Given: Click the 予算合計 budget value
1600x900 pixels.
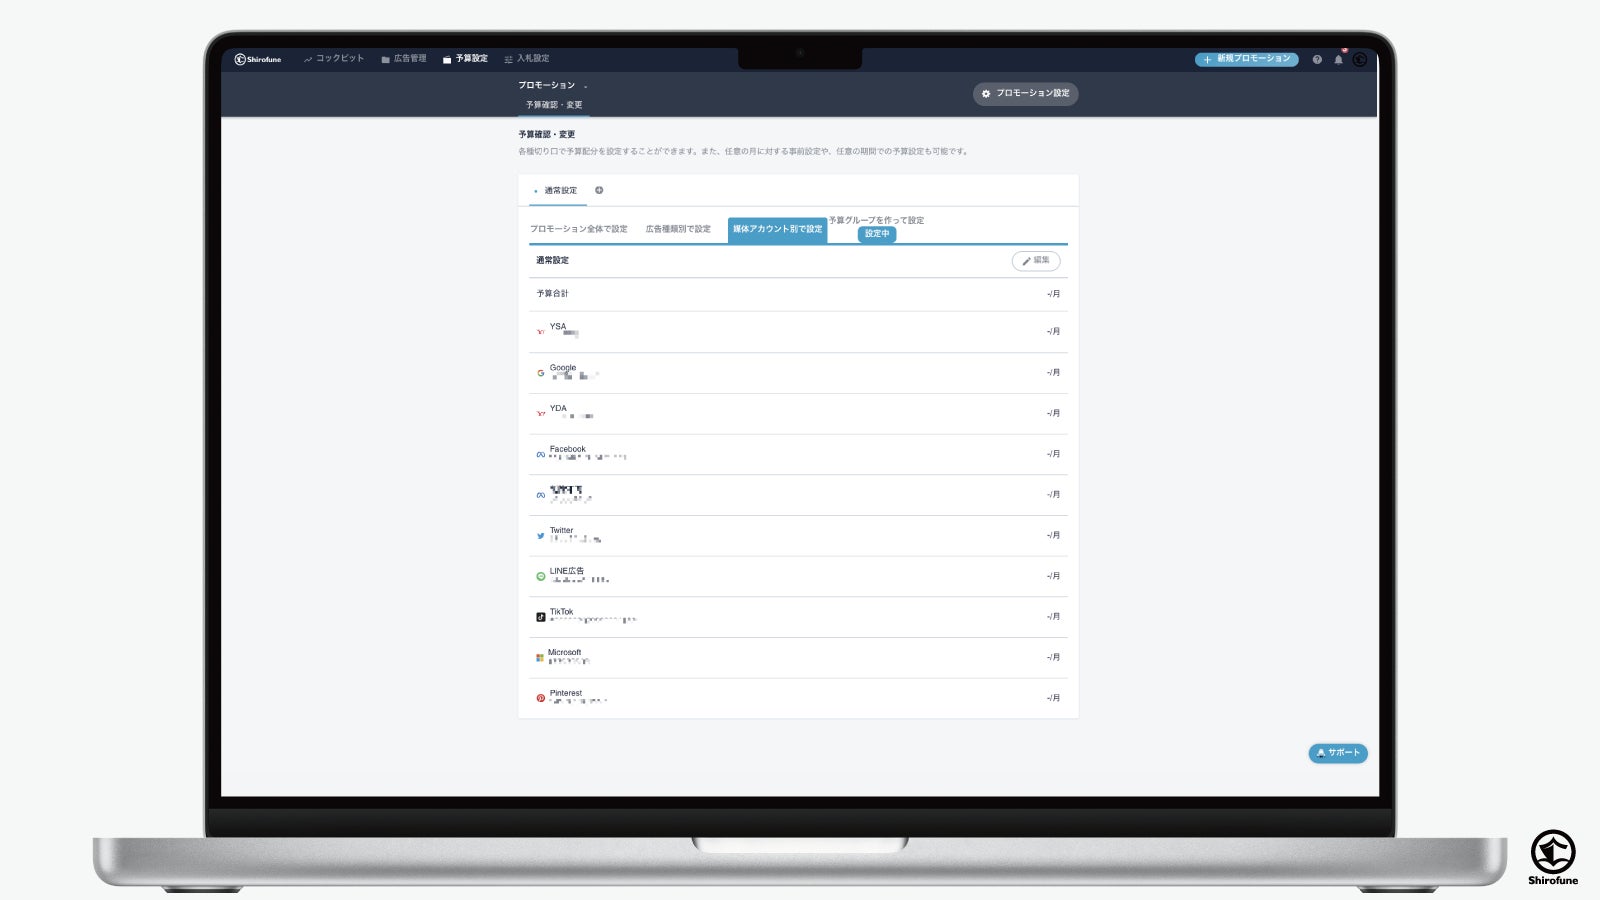Looking at the screenshot, I should (1053, 294).
